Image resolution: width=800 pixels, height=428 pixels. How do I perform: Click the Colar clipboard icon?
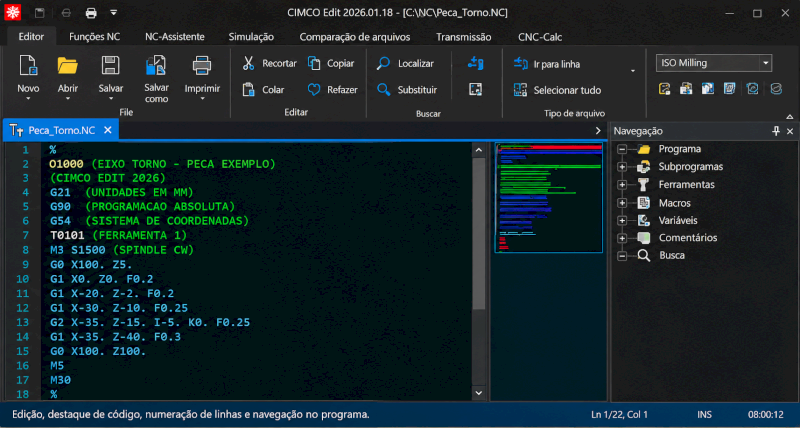tap(248, 90)
